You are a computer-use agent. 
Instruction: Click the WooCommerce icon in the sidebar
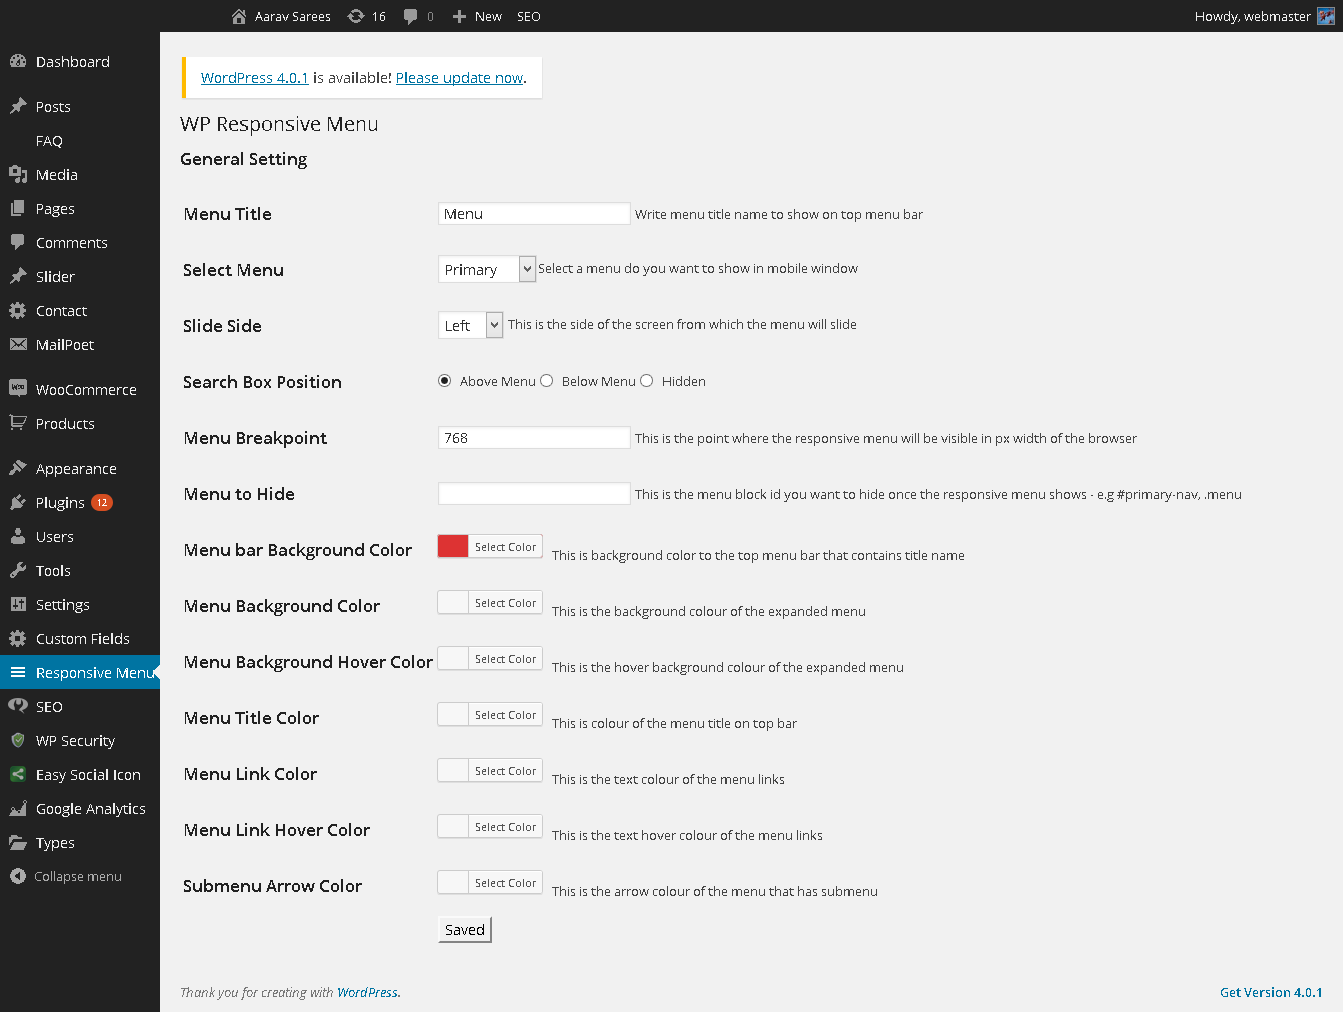tap(18, 388)
